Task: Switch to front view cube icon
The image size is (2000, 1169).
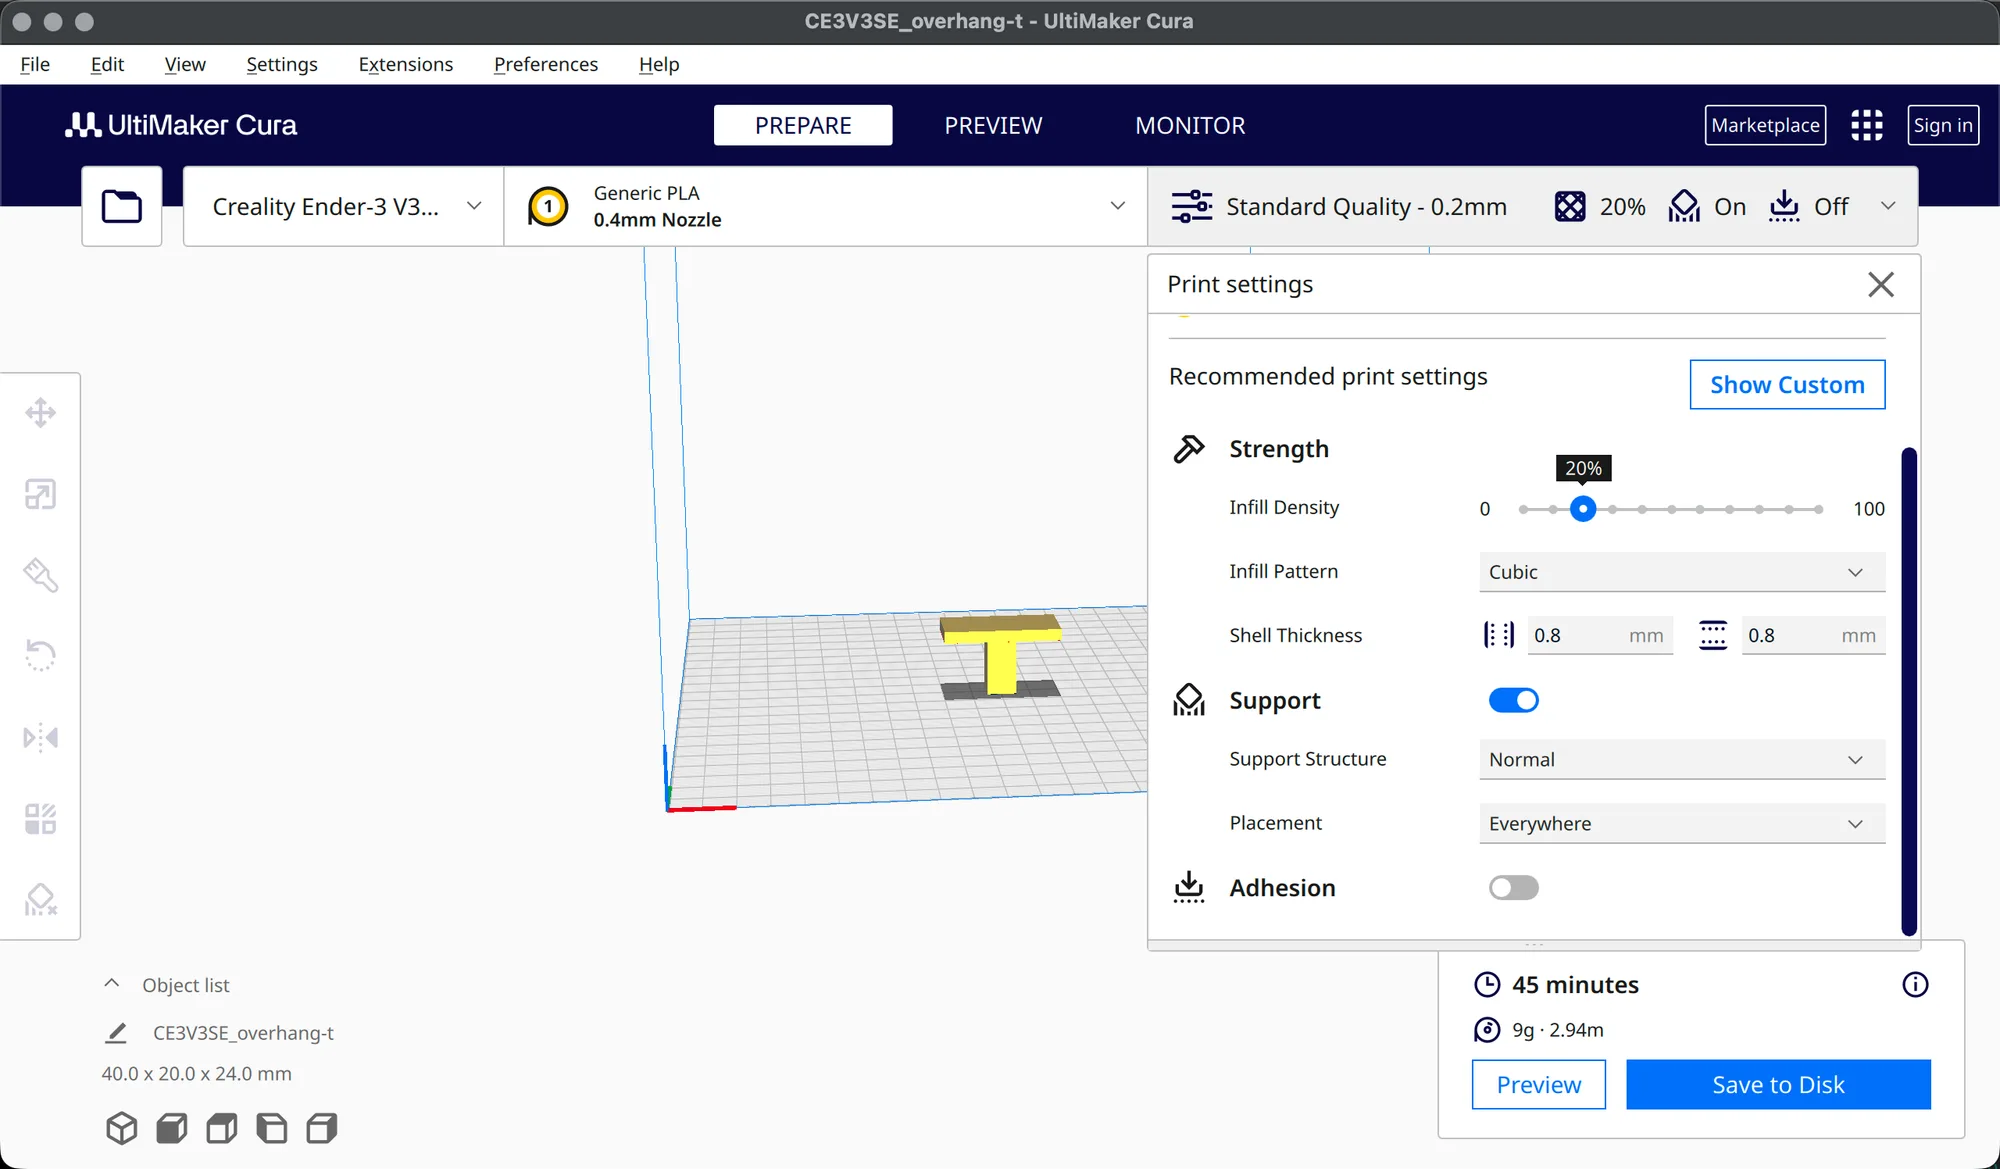Action: [172, 1128]
